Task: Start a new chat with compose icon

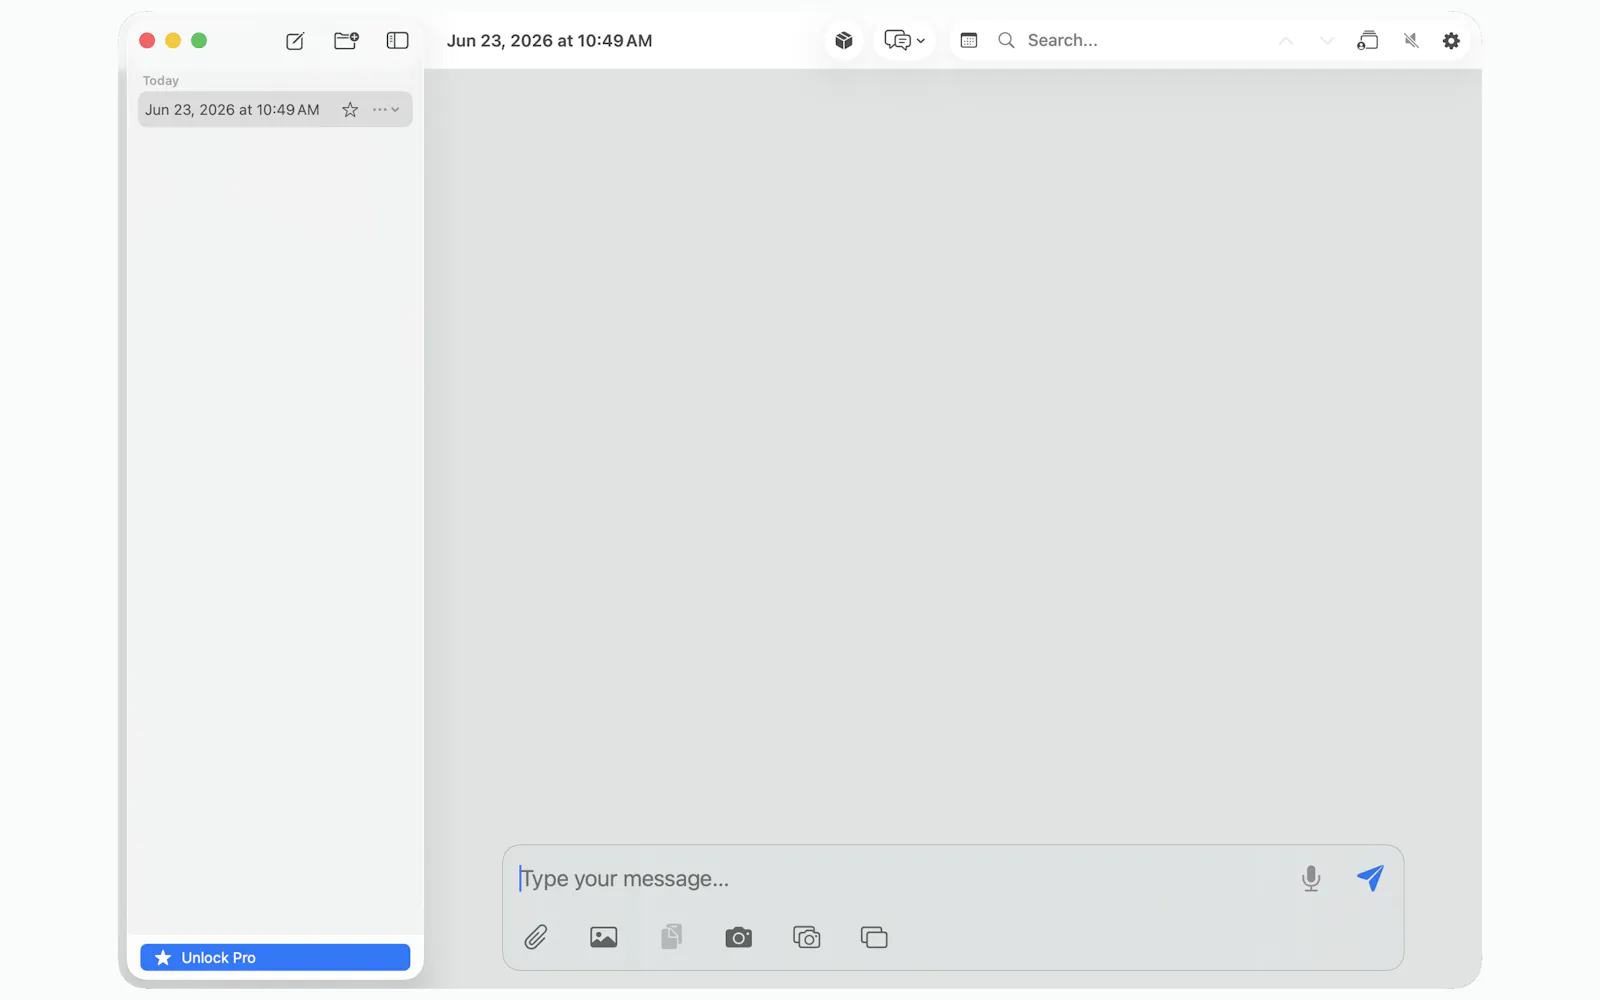Action: click(x=295, y=41)
